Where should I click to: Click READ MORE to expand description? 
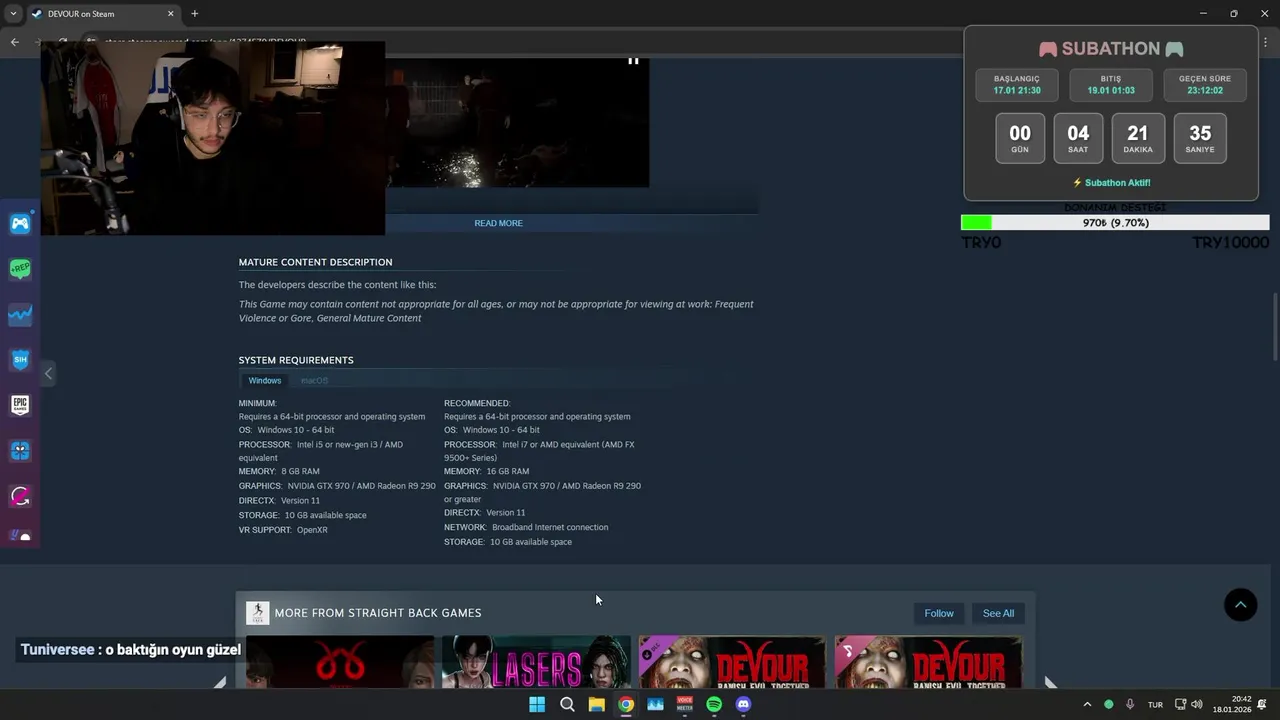pyautogui.click(x=498, y=223)
